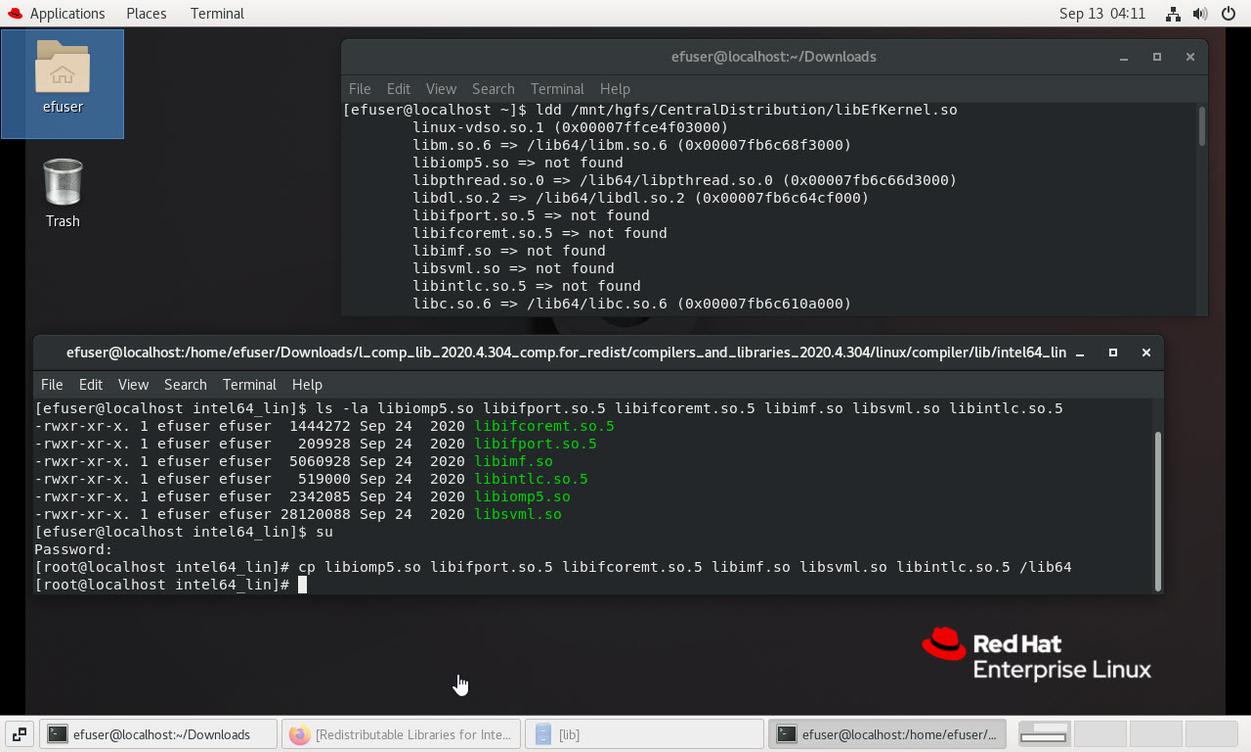Viewport: 1251px width, 752px height.
Task: Open the Terminal app menu in top bar
Action: coord(217,13)
